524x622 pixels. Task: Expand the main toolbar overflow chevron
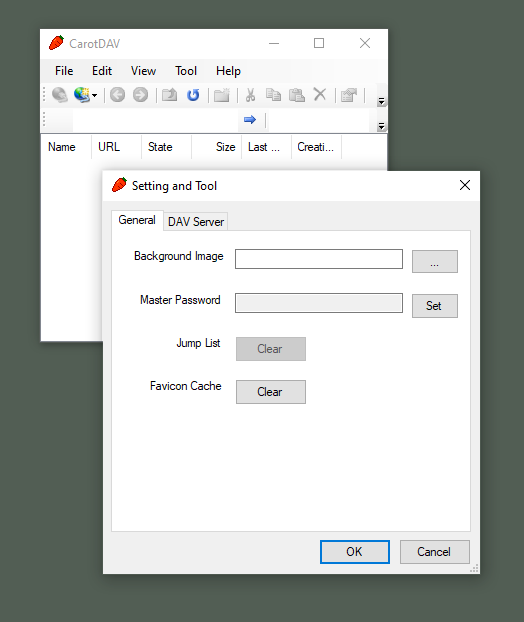[x=381, y=102]
